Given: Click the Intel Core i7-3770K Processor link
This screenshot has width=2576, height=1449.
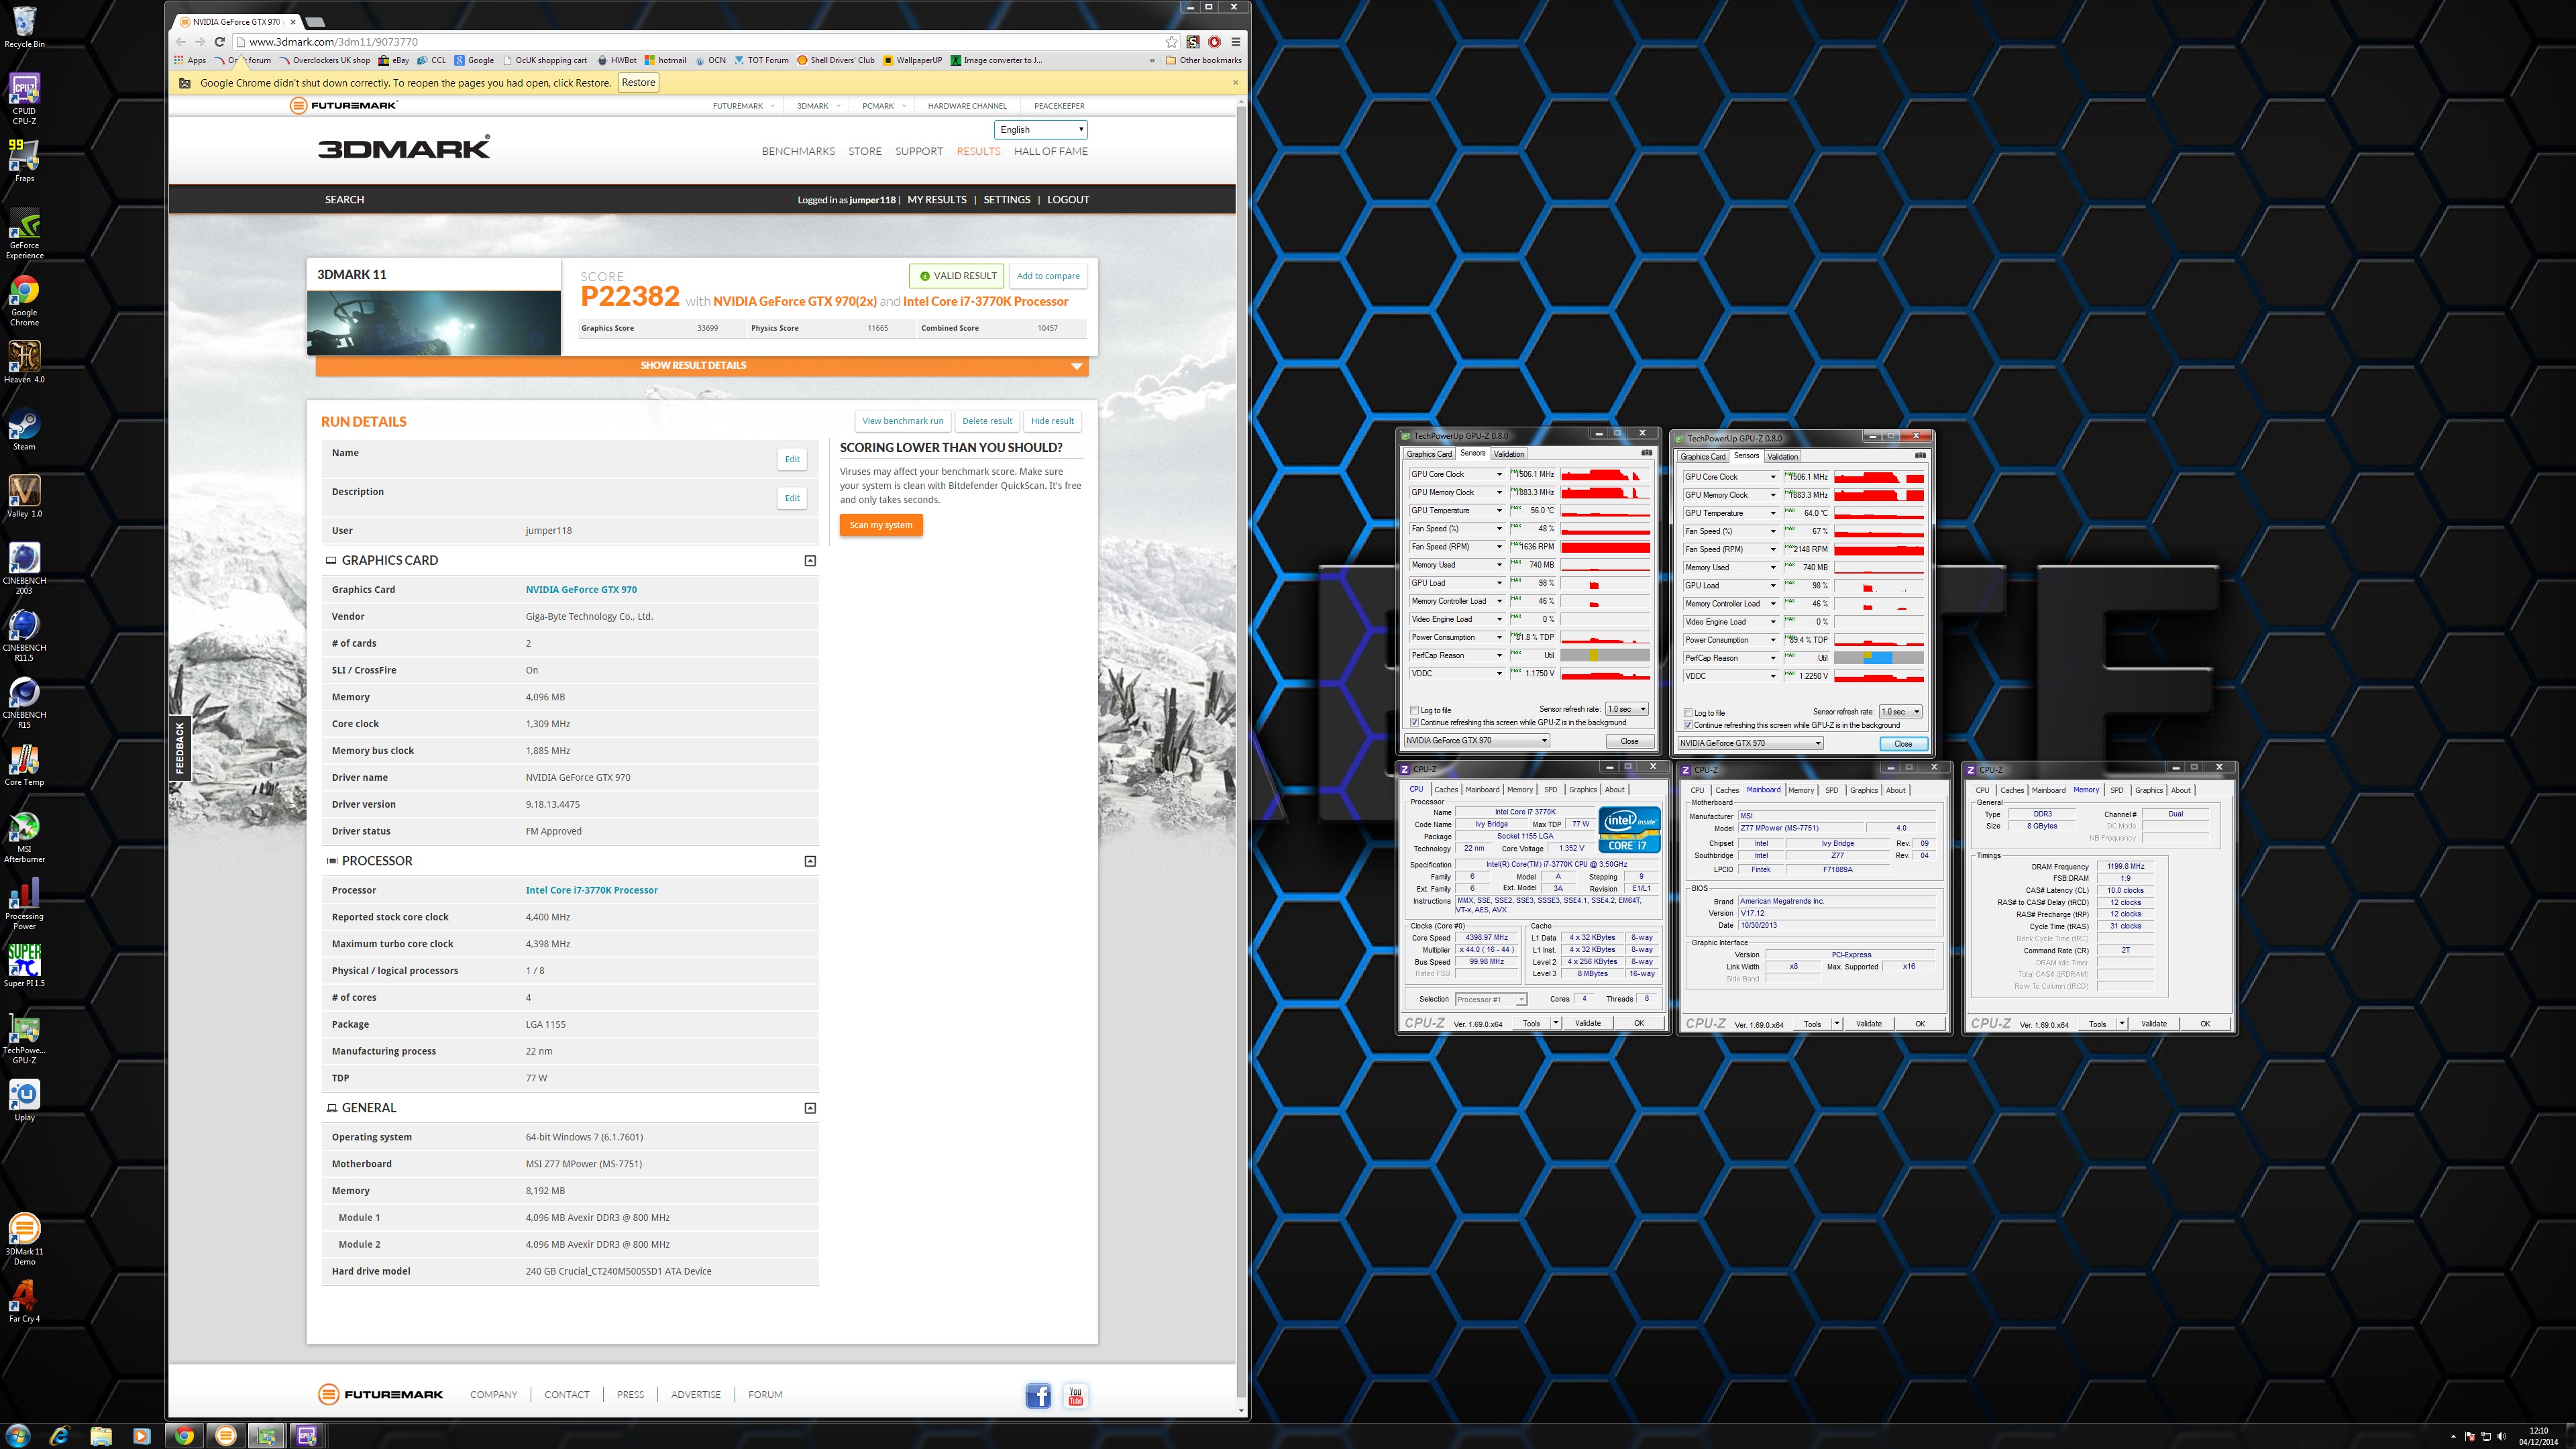Looking at the screenshot, I should coord(591,890).
